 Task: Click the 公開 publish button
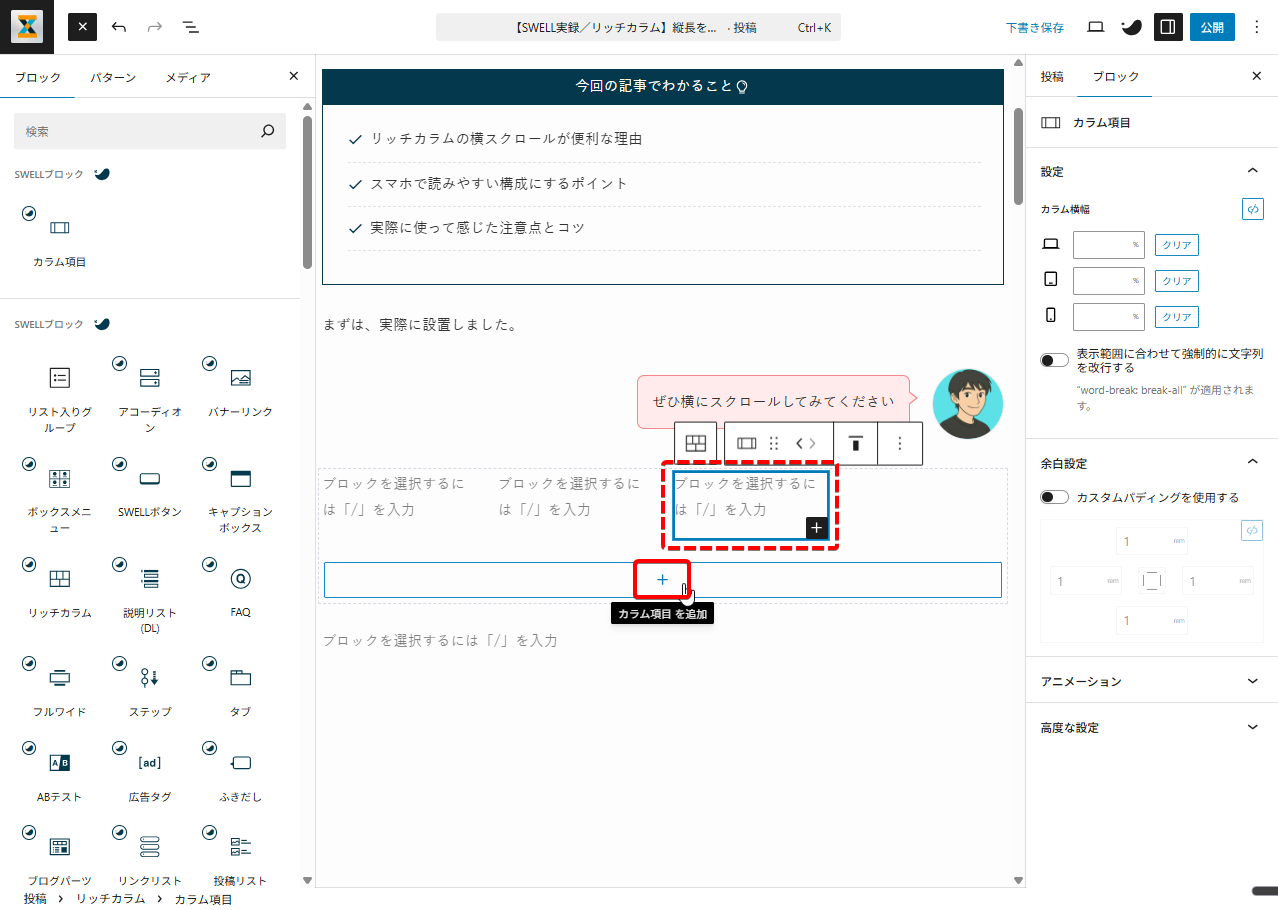coord(1211,27)
